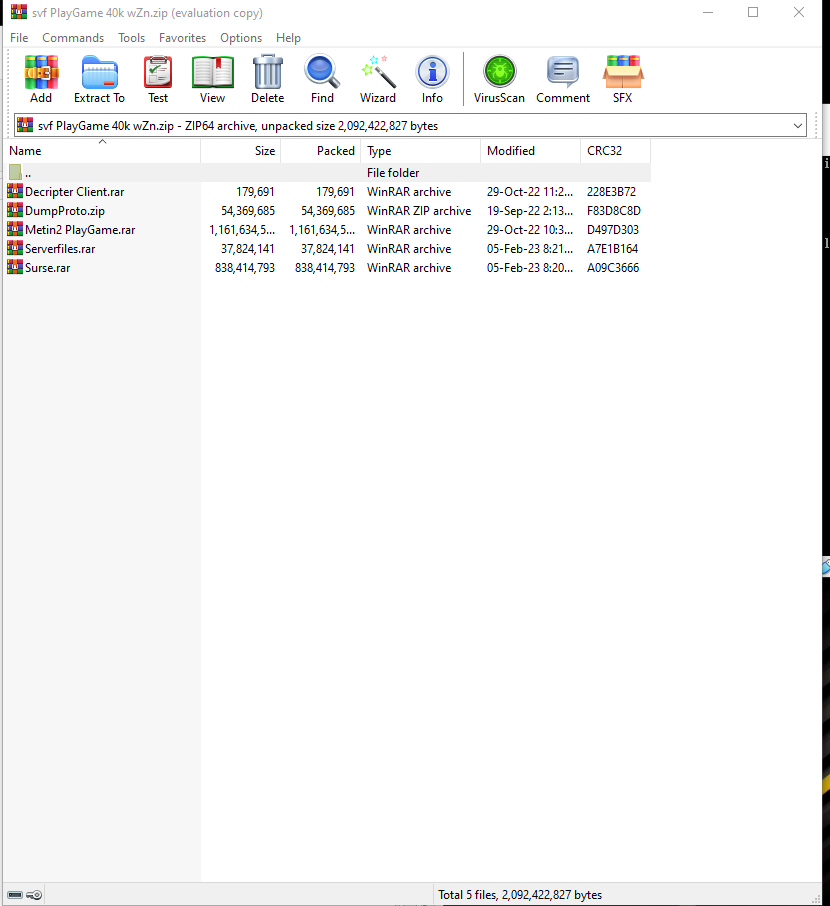
Task: Sort by the Name column header
Action: coord(102,150)
